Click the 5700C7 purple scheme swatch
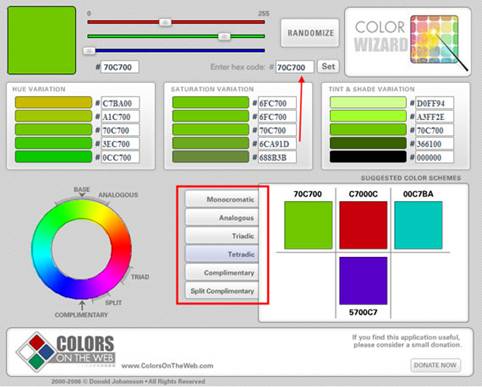This screenshot has width=482, height=387. click(363, 281)
